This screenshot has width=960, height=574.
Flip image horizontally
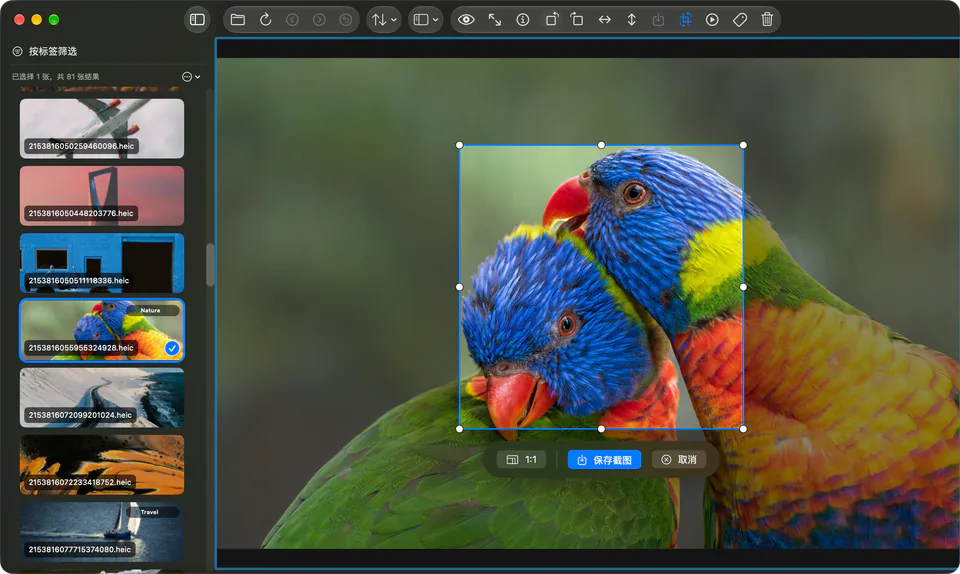point(604,20)
